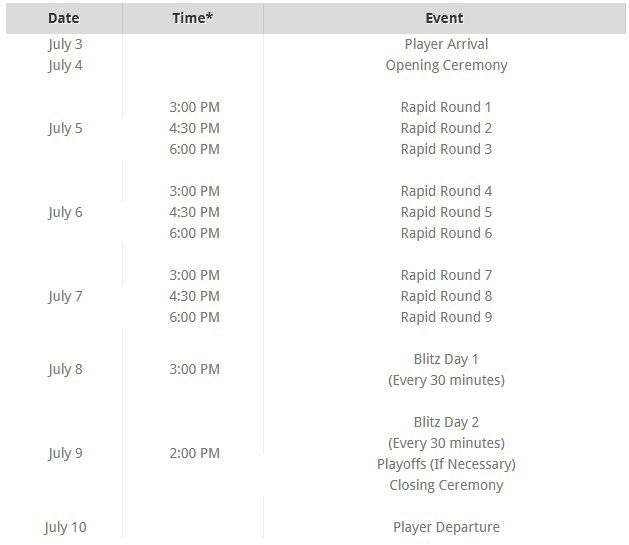Screen dimensions: 629x545
Task: Click the July 6 date cell
Action: (x=65, y=212)
